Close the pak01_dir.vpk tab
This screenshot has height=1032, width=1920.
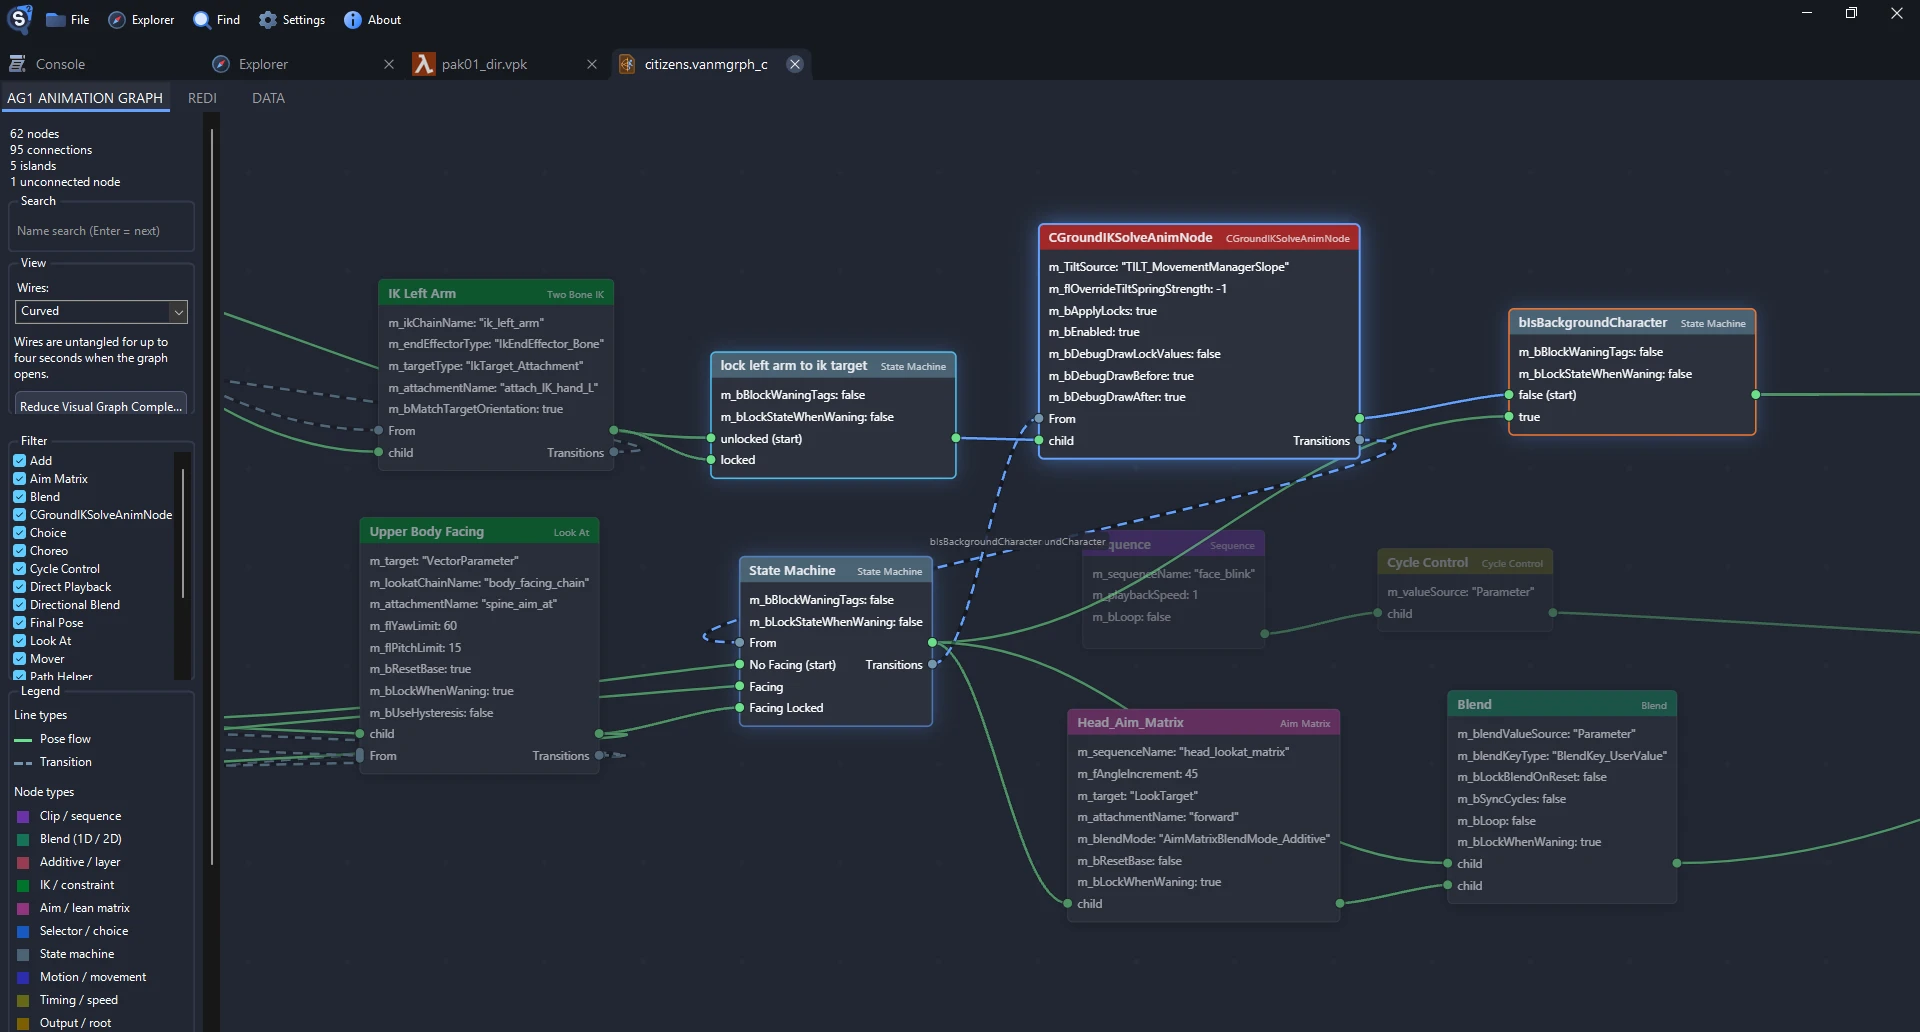coord(592,64)
